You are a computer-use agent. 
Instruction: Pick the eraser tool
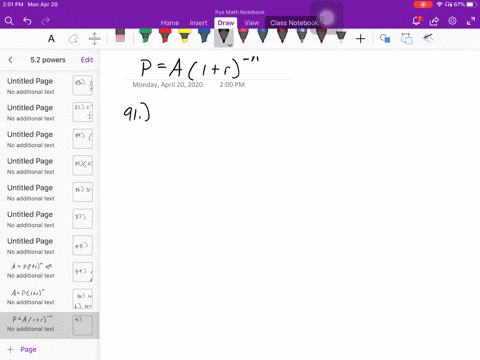click(120, 36)
